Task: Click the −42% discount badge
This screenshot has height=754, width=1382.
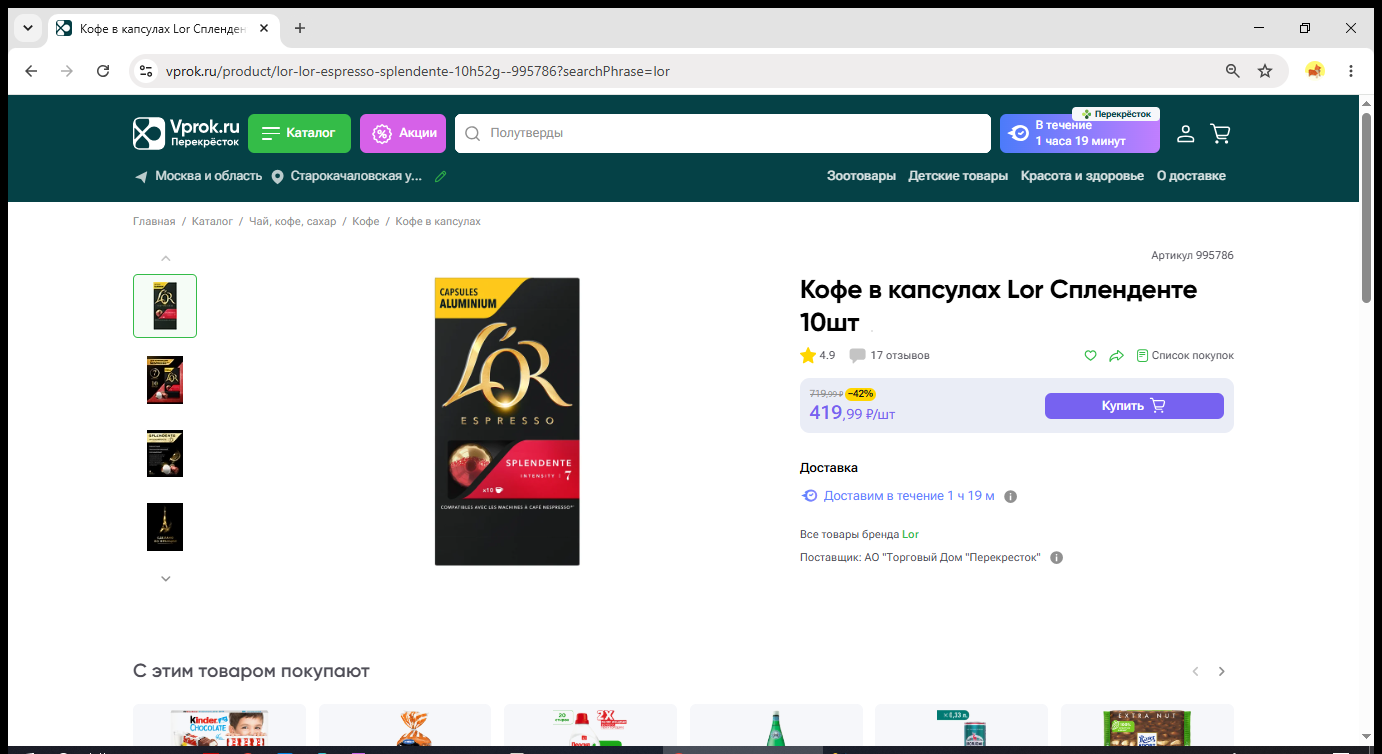Action: coord(860,394)
